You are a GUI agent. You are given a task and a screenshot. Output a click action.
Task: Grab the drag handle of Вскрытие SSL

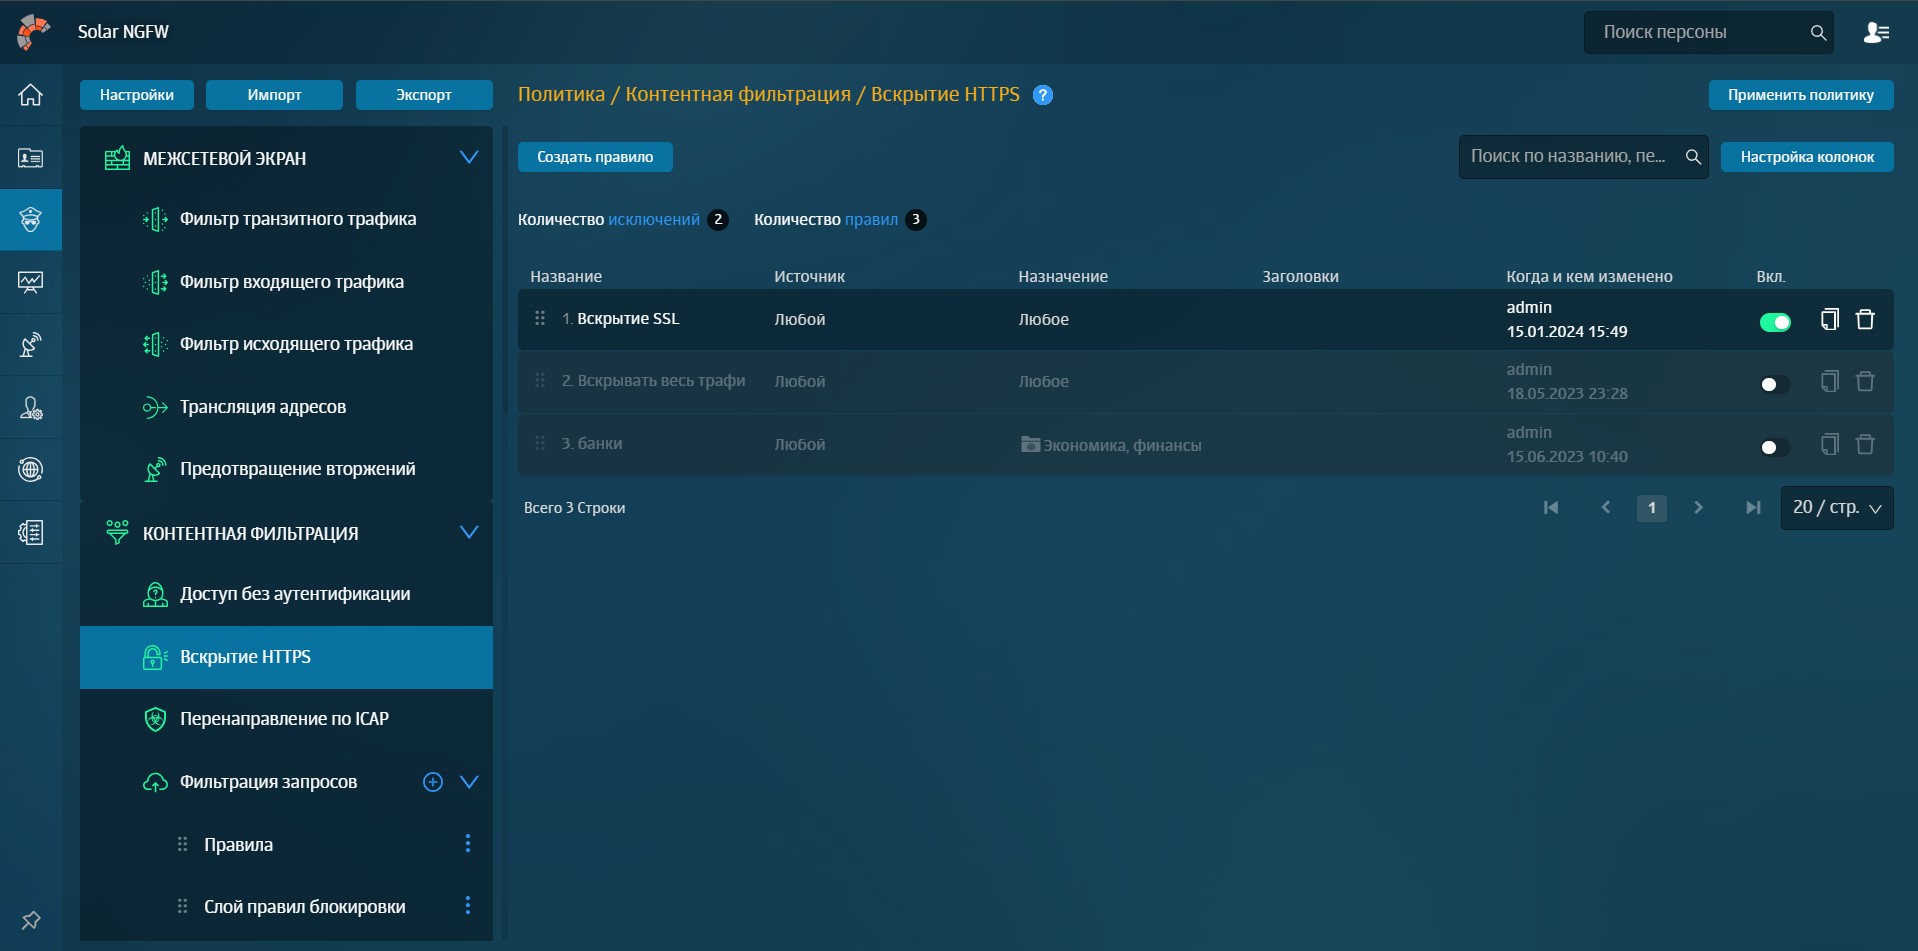click(x=540, y=318)
